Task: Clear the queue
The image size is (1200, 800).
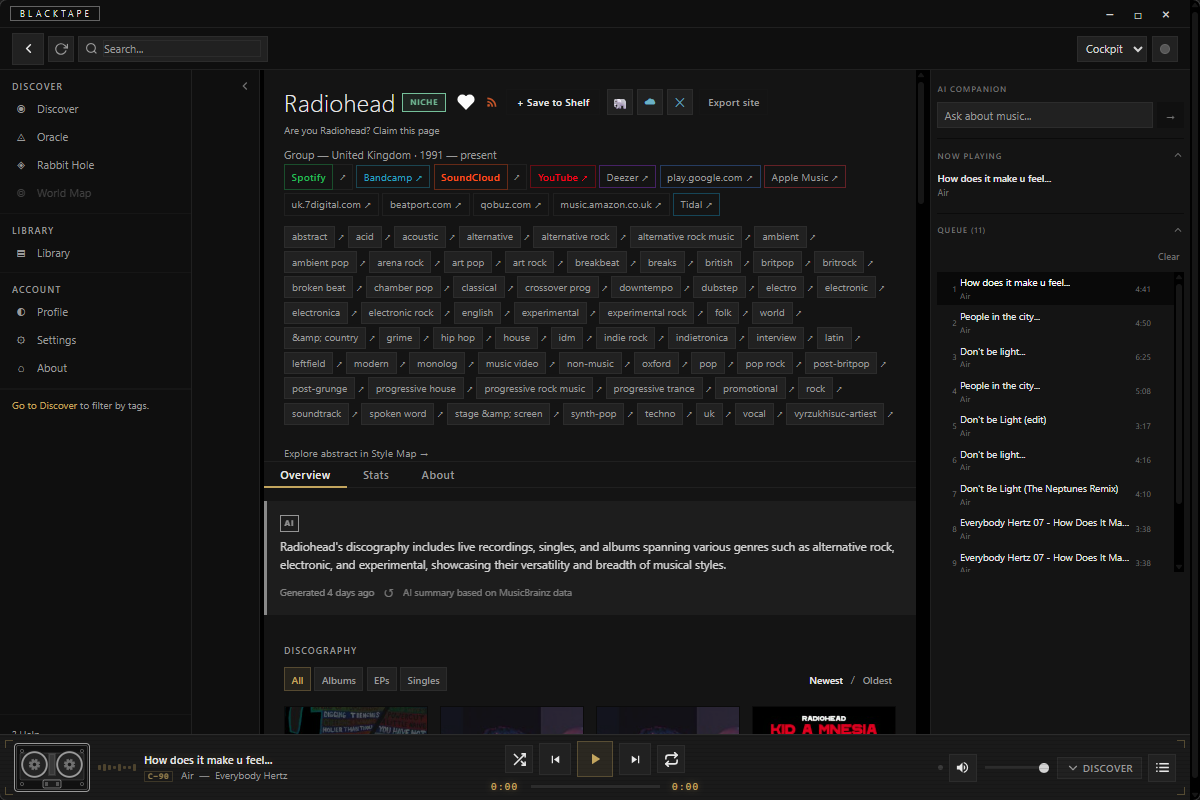Action: pos(1168,257)
